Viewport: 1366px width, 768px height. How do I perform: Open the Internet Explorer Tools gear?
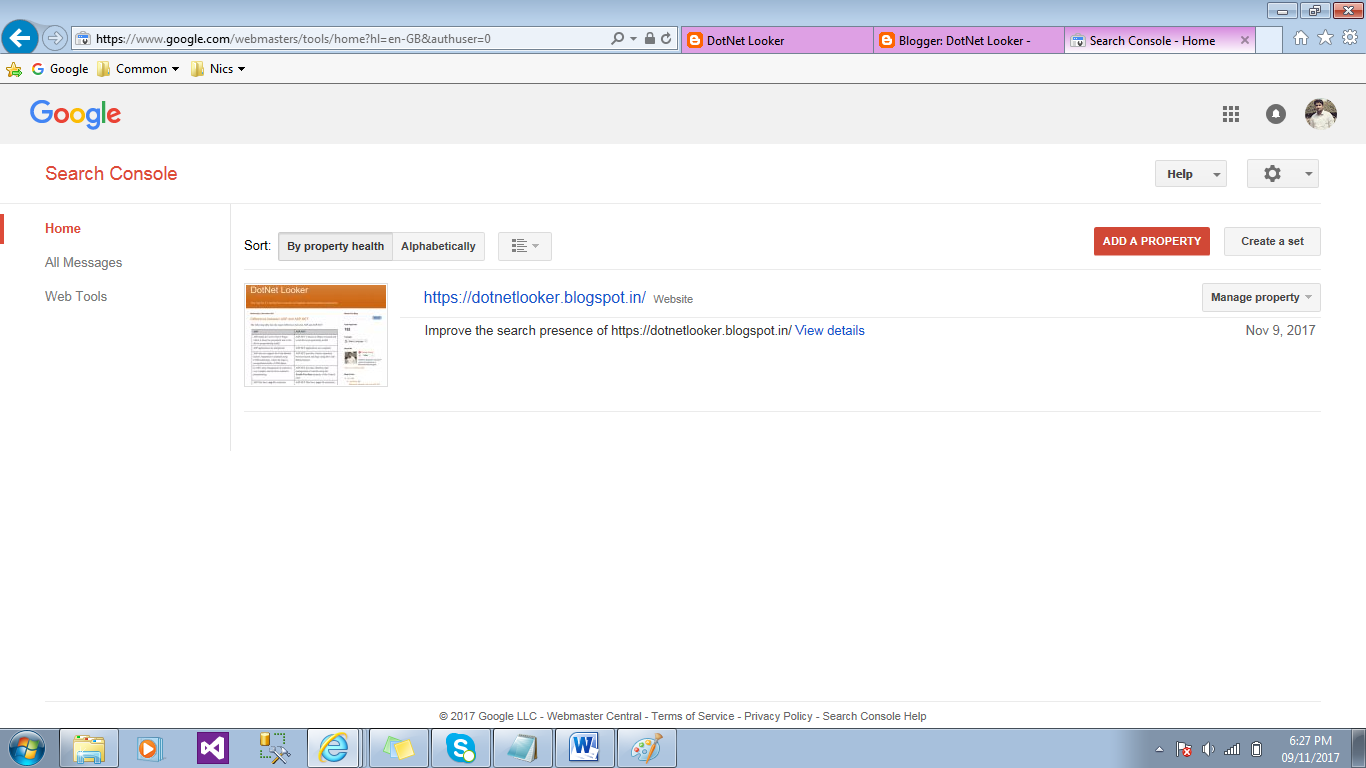(x=1350, y=38)
